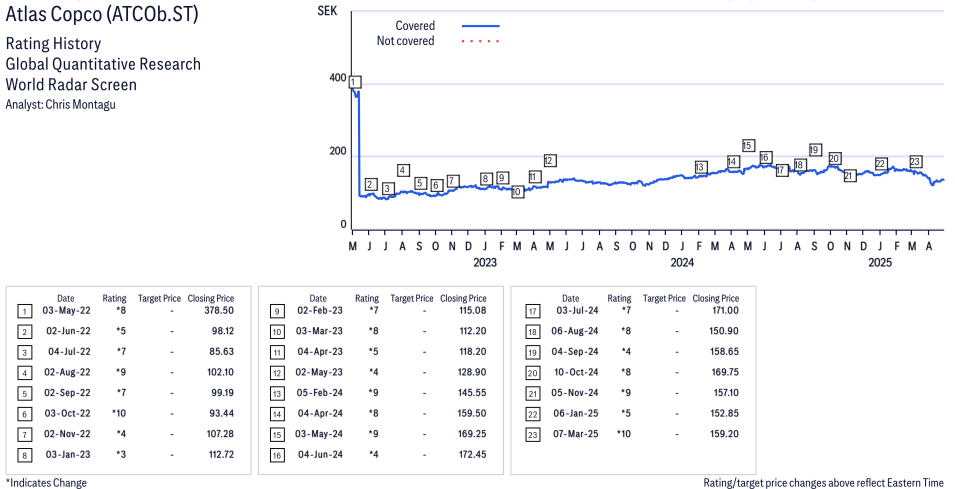
Task: Click 'Closing Price' header in the first table
Action: pyautogui.click(x=211, y=298)
